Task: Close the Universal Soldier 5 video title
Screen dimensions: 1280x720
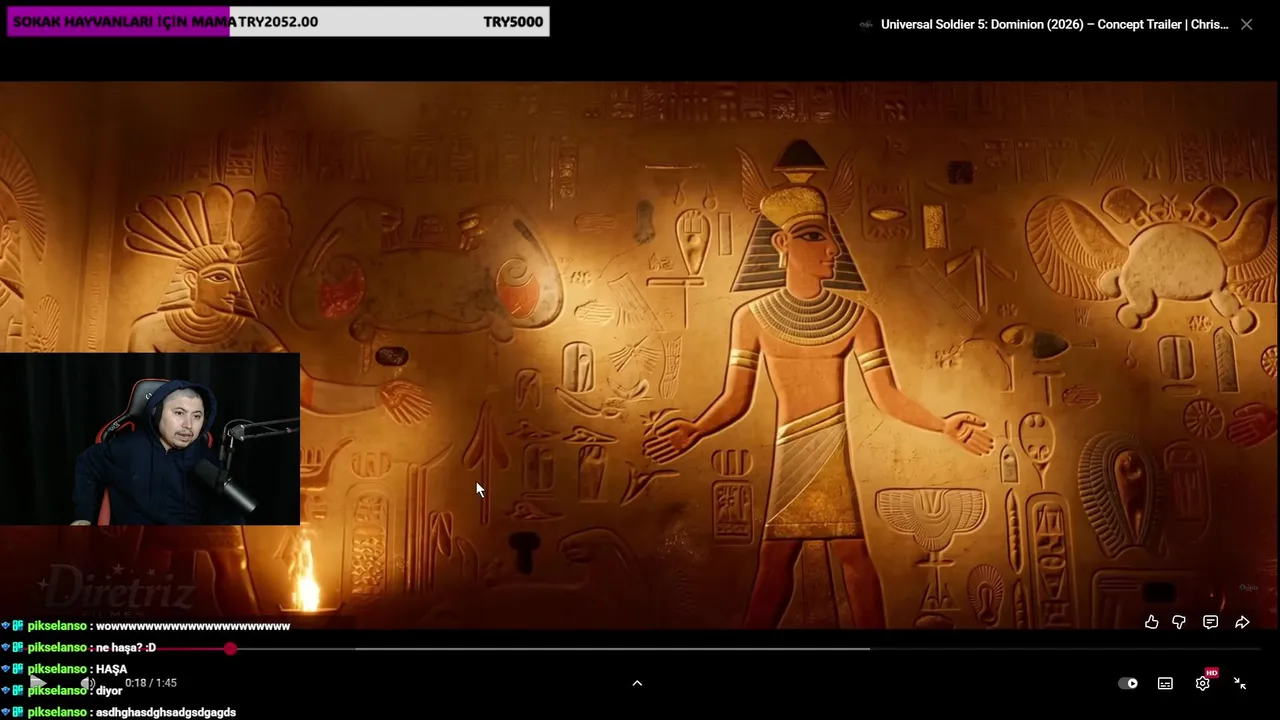Action: (x=1246, y=24)
